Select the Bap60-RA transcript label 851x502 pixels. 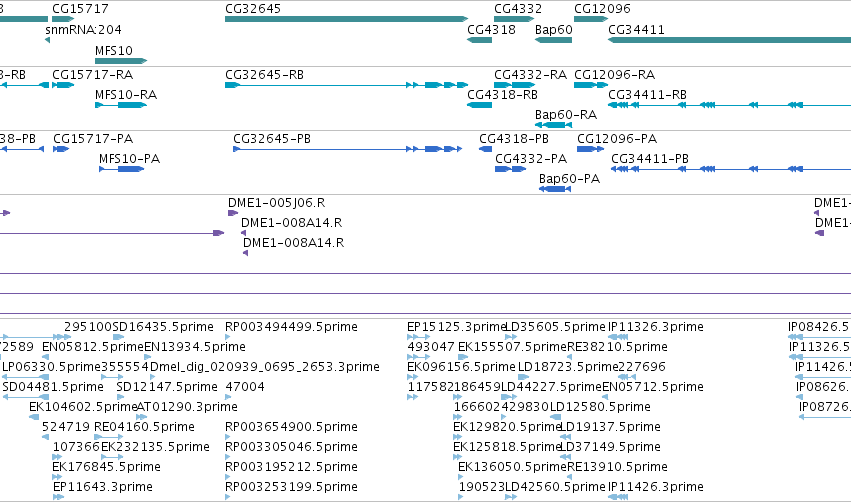(x=566, y=115)
